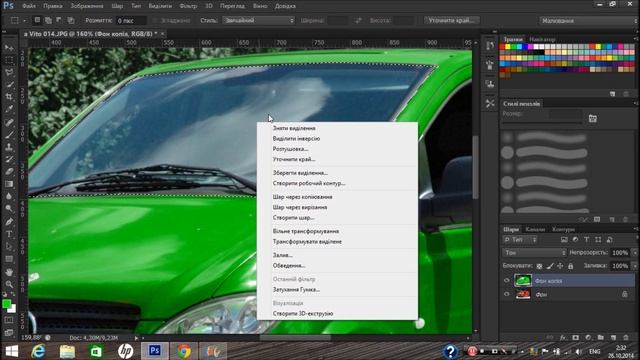
Task: Add layer style with fx icon
Action: point(563,338)
